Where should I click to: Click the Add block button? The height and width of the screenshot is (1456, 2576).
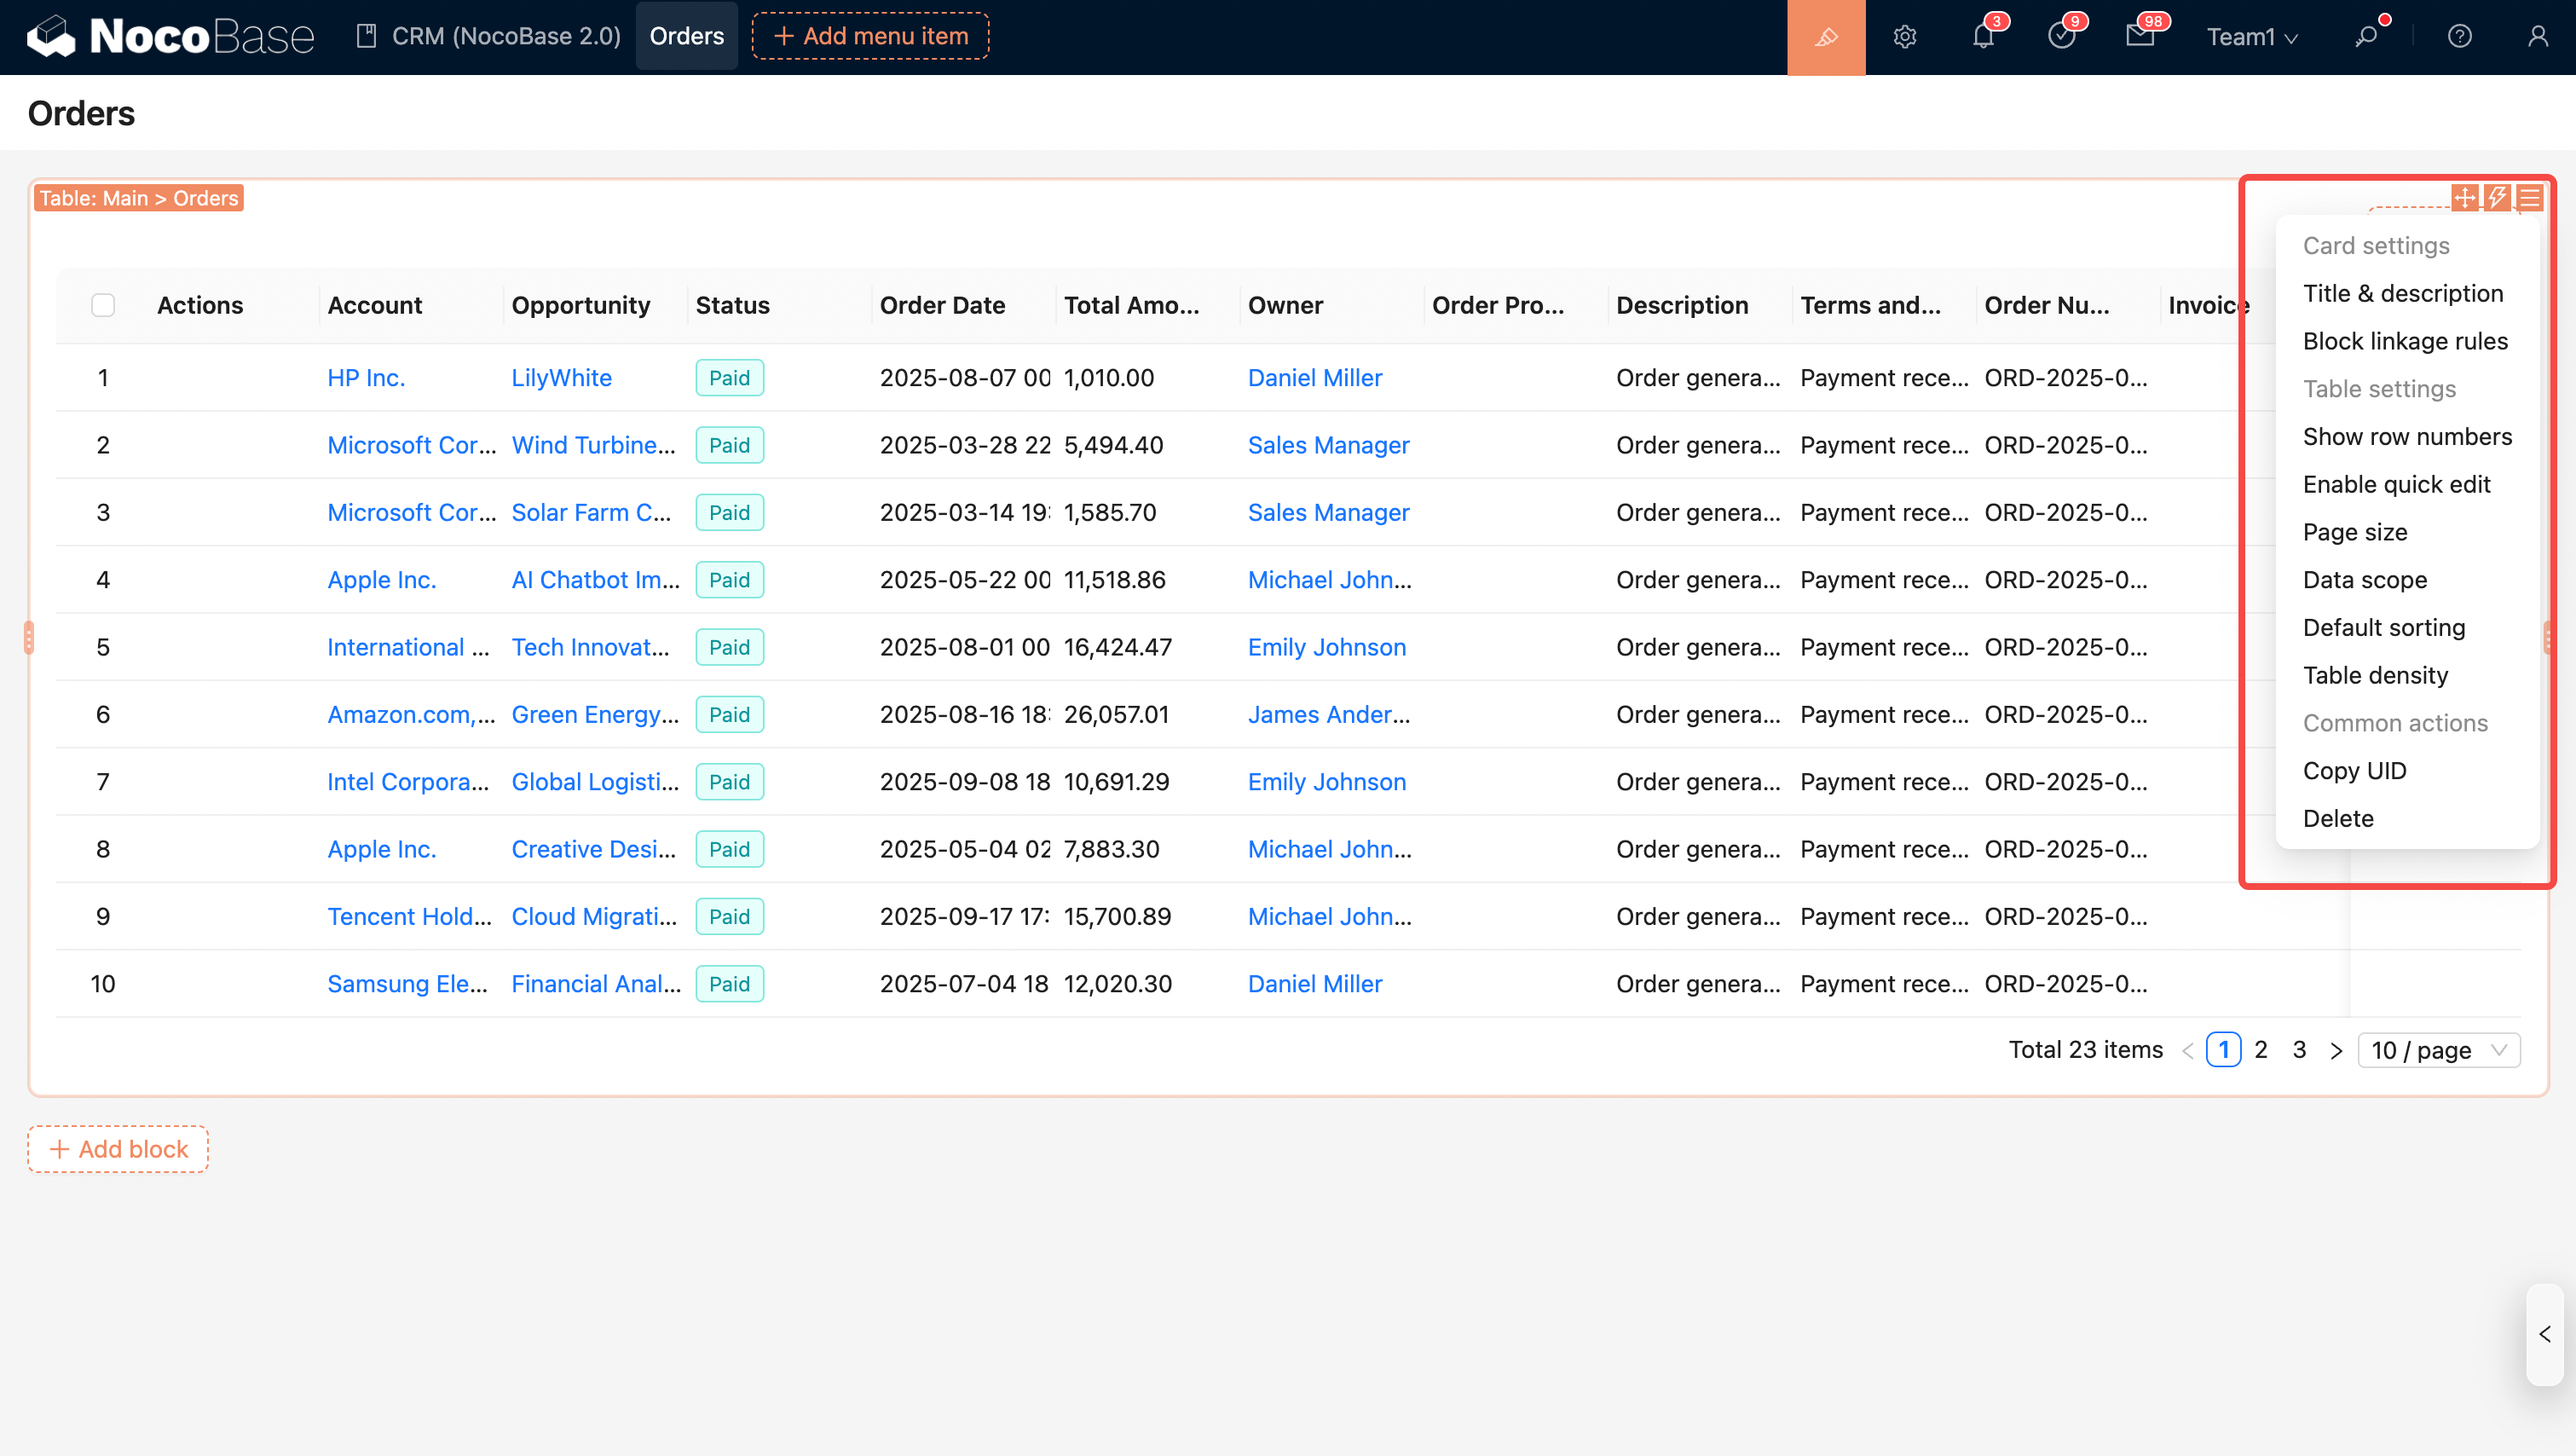point(118,1149)
